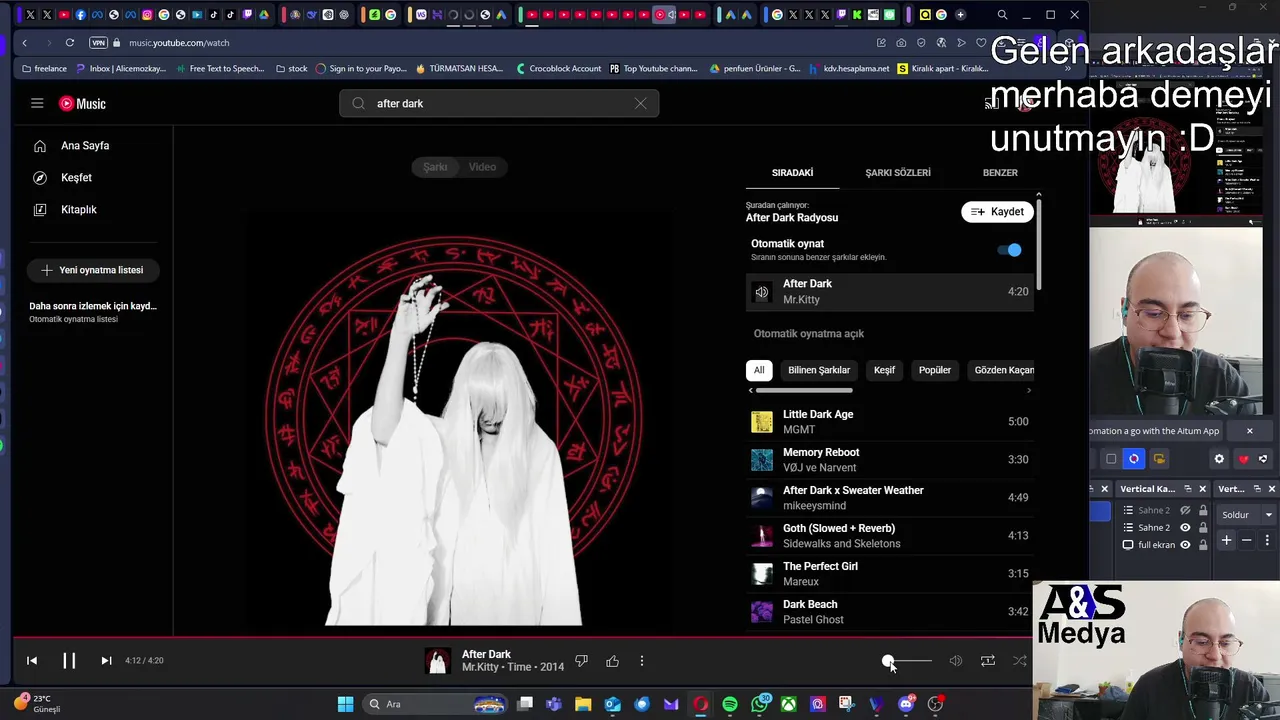Go back in the browser
The width and height of the screenshot is (1280, 720).
[x=24, y=43]
